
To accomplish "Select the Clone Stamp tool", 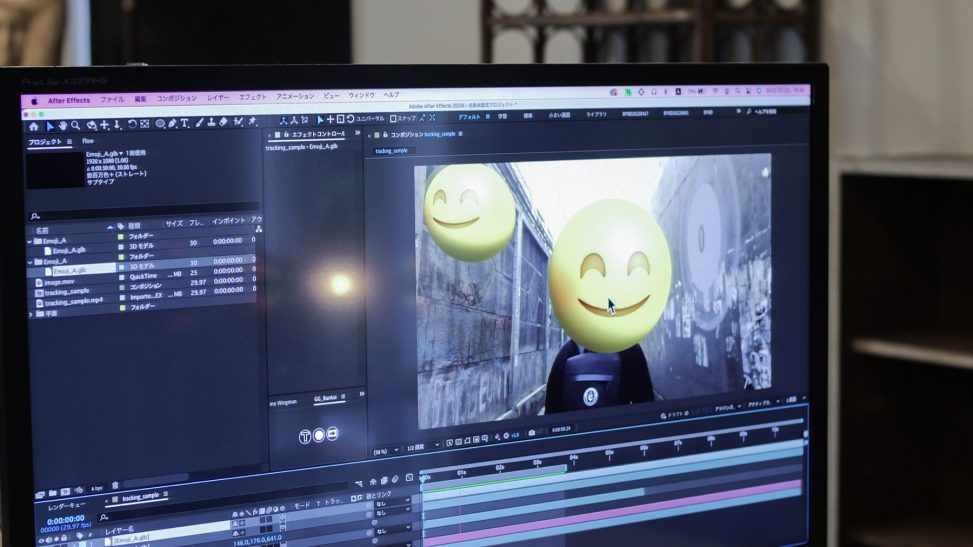I will pyautogui.click(x=211, y=122).
